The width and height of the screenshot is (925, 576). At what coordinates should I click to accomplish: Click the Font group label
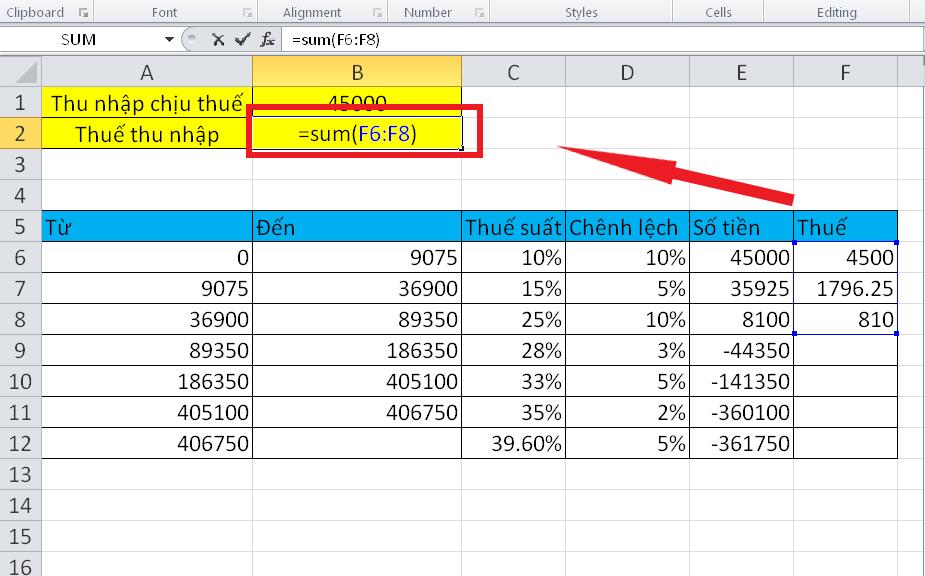(163, 12)
